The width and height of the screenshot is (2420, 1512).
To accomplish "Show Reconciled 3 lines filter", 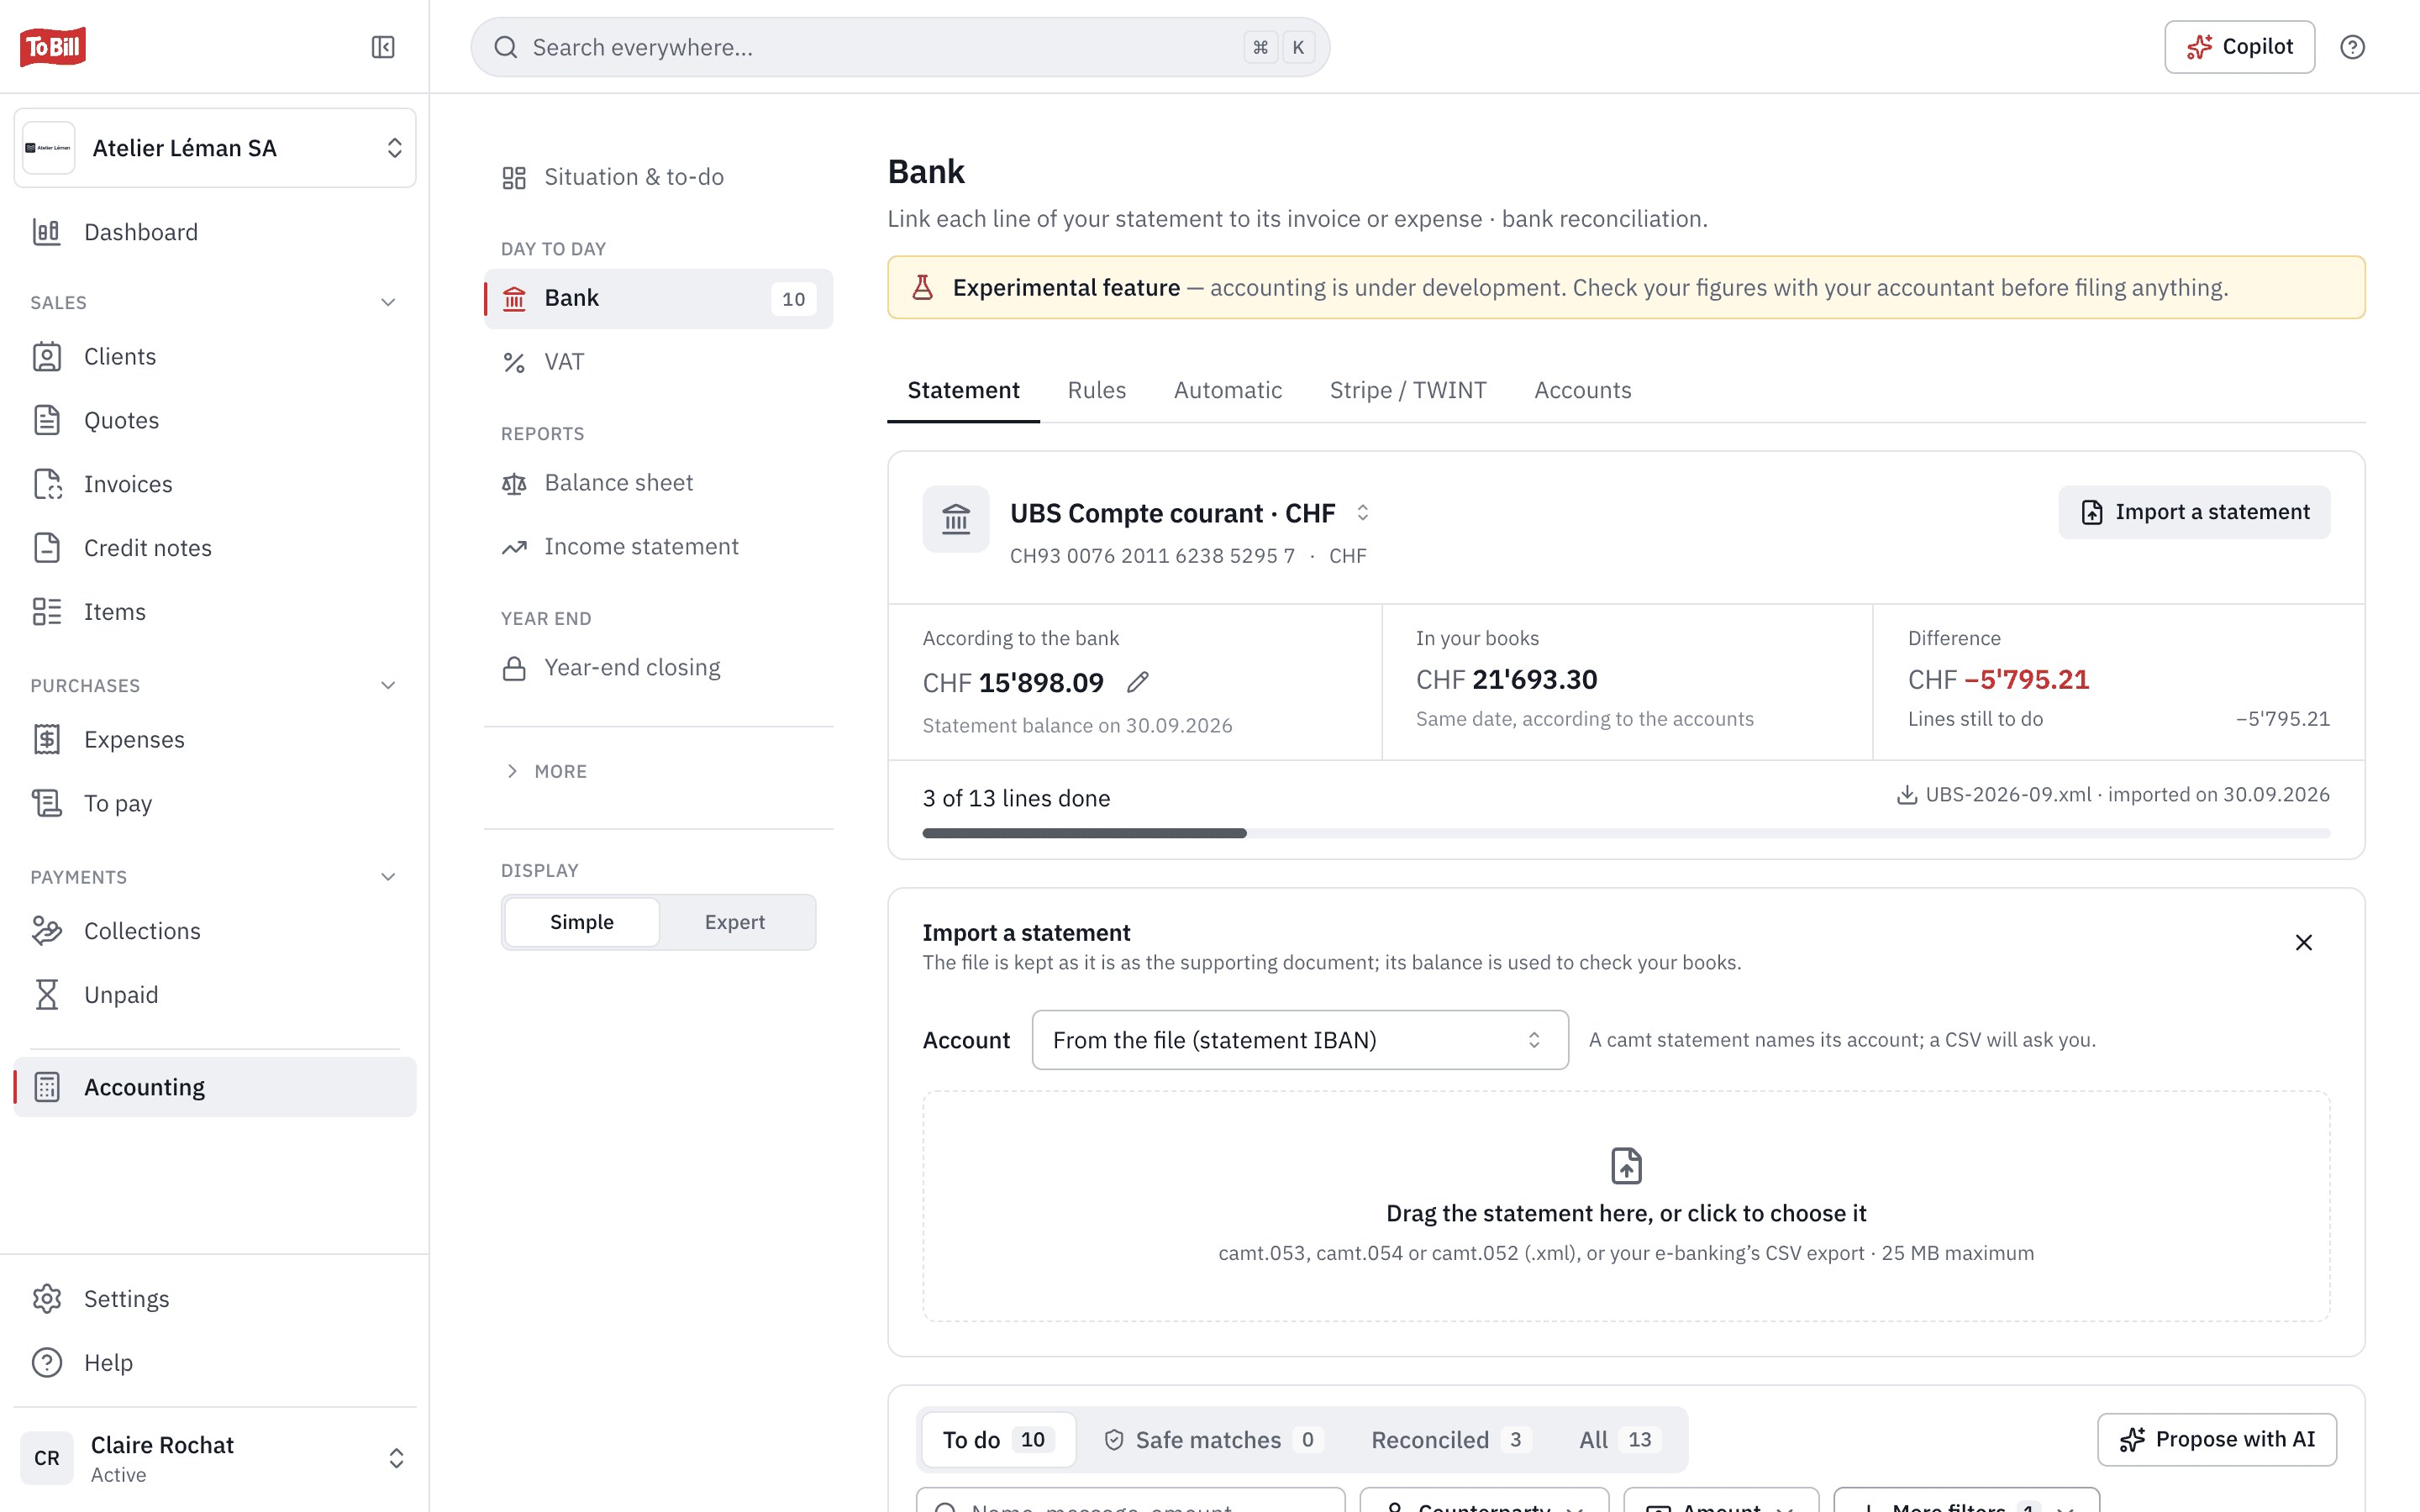I will (x=1450, y=1440).
